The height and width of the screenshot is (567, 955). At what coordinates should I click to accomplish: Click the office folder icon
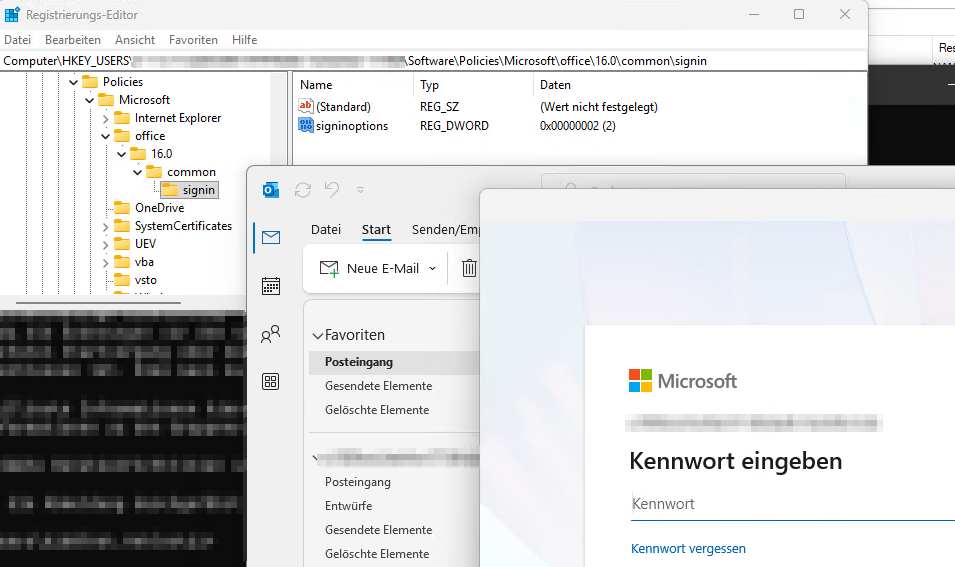point(122,136)
